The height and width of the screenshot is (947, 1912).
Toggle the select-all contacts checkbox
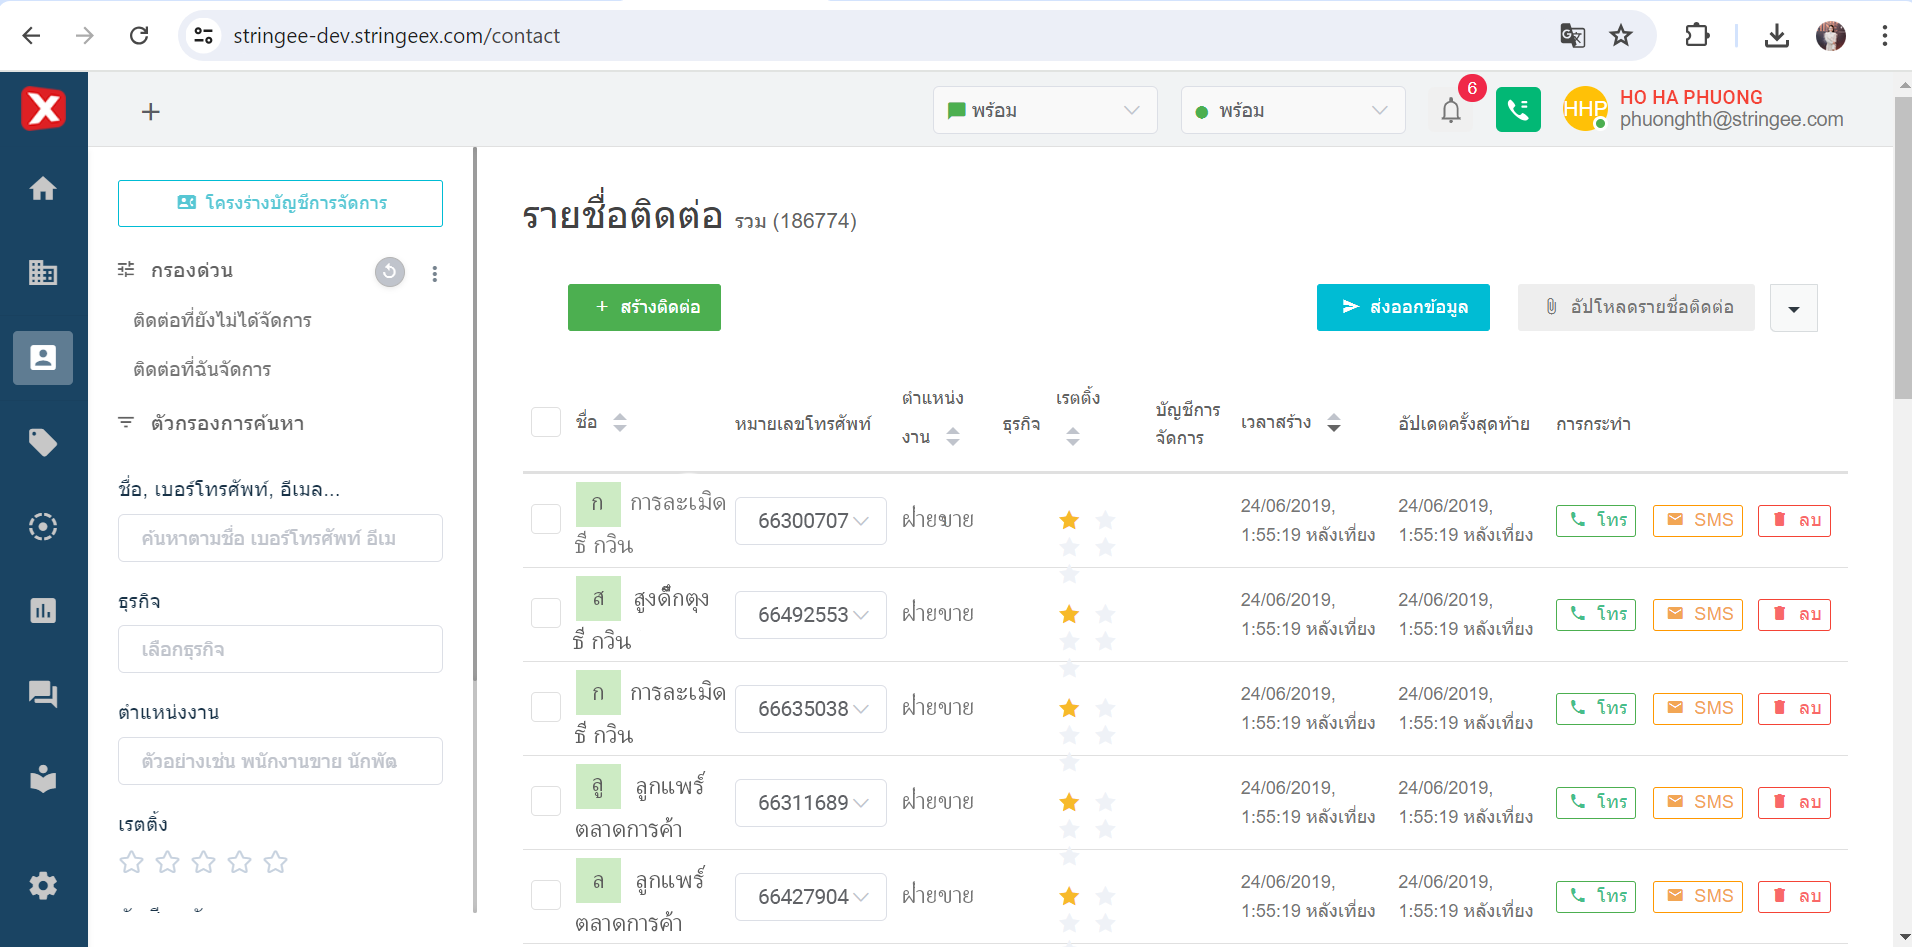[546, 422]
